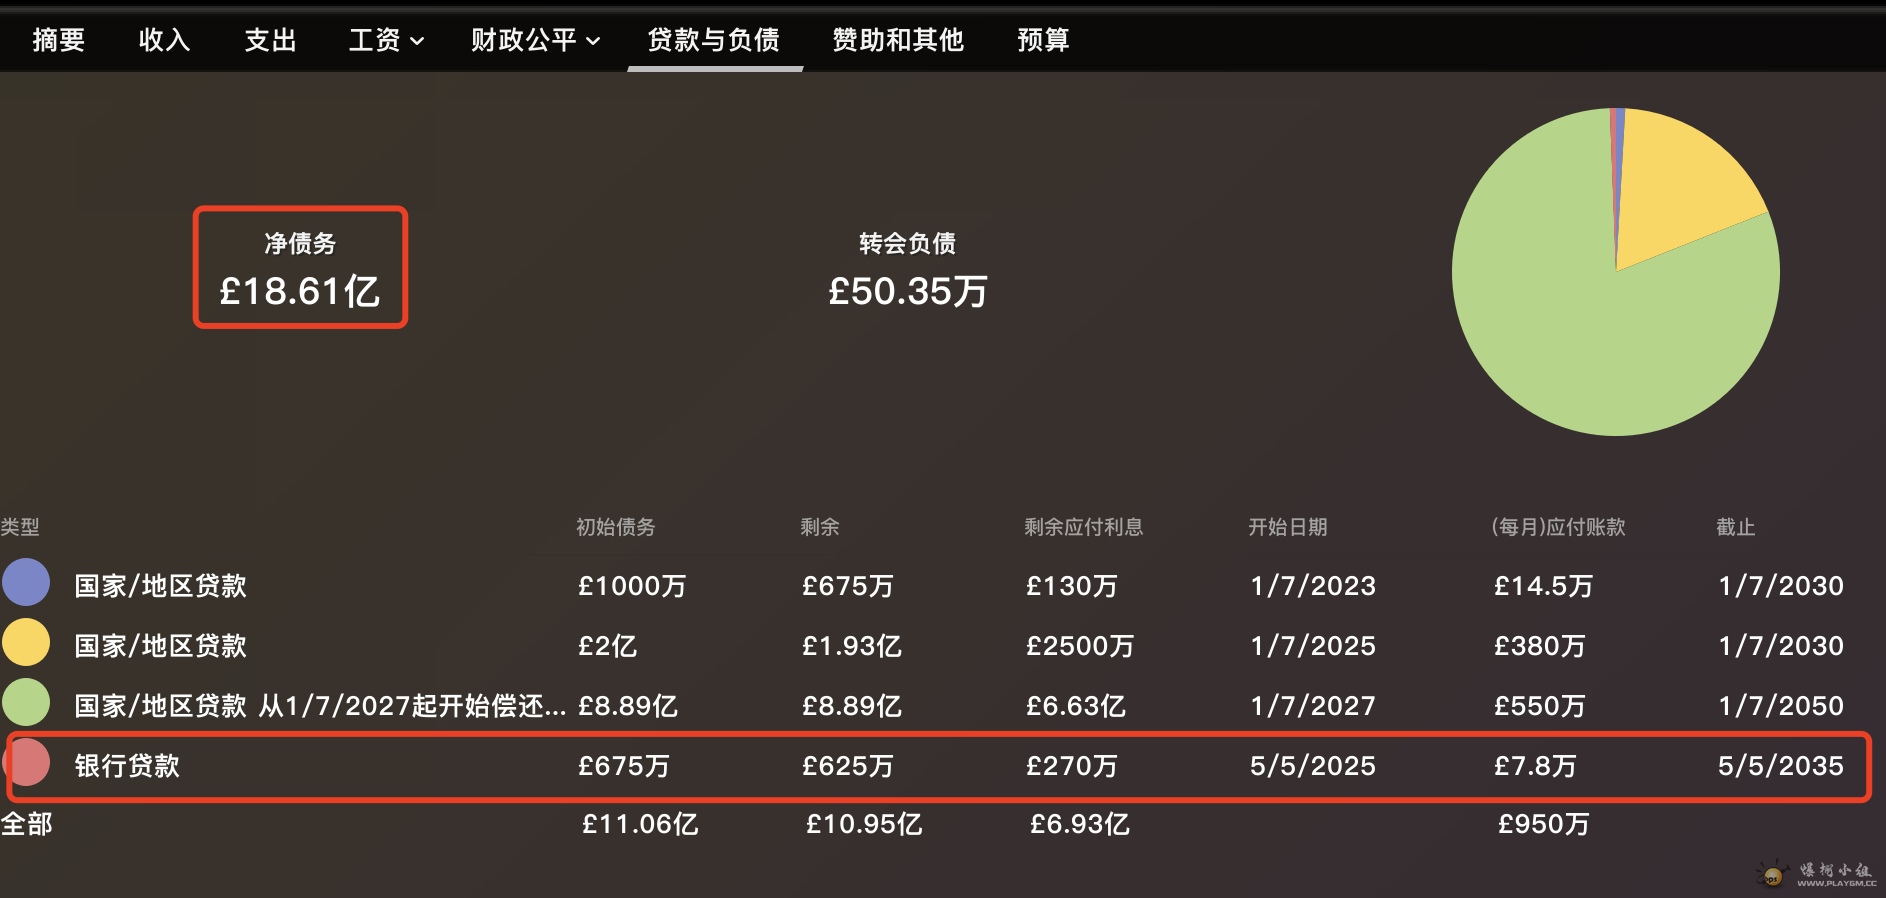Click the 截止 column header
The height and width of the screenshot is (898, 1886).
(x=1735, y=527)
